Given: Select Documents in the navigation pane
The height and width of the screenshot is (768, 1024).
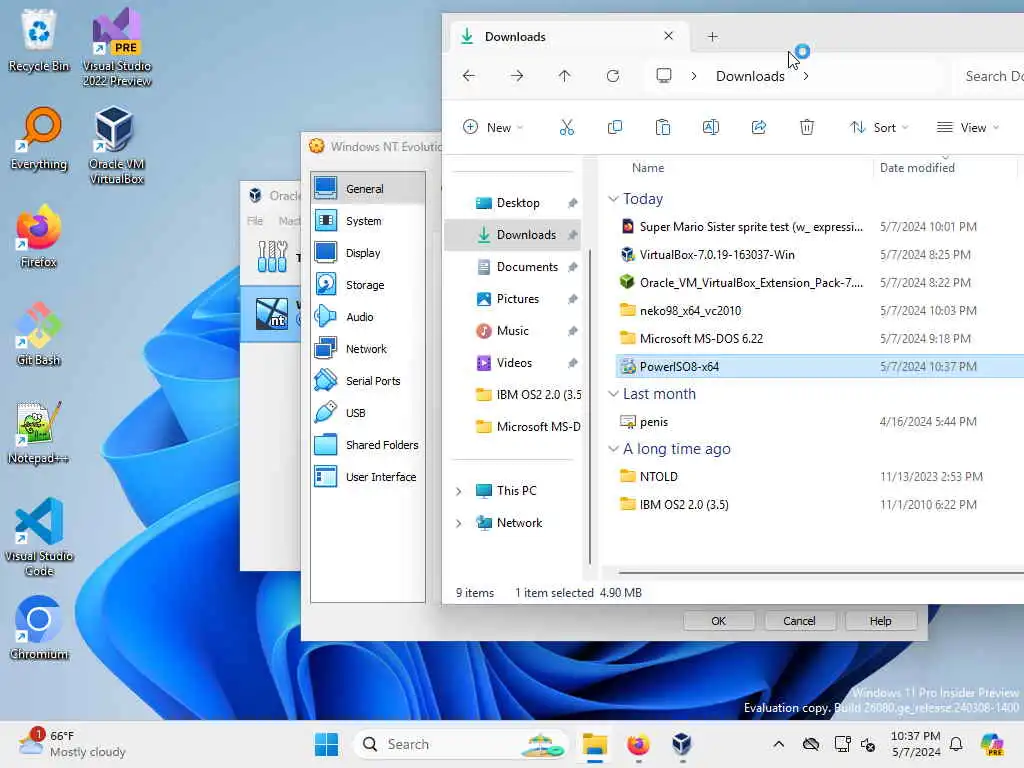Looking at the screenshot, I should (513, 266).
